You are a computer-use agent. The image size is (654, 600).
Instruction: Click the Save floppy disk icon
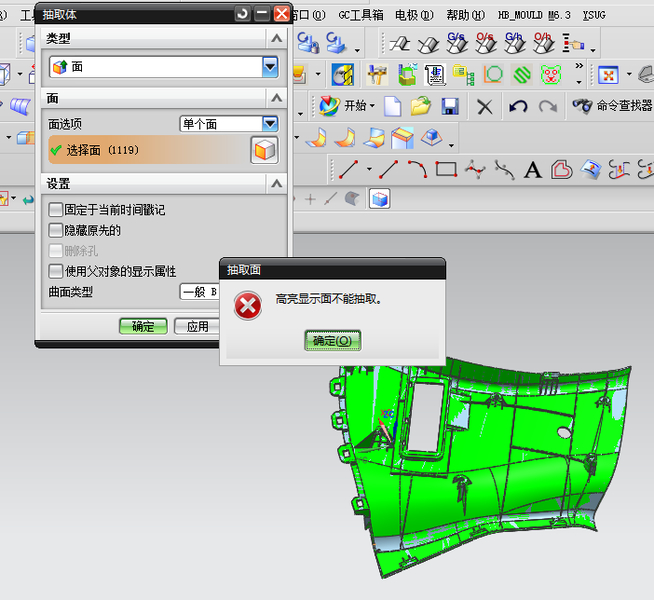point(450,106)
